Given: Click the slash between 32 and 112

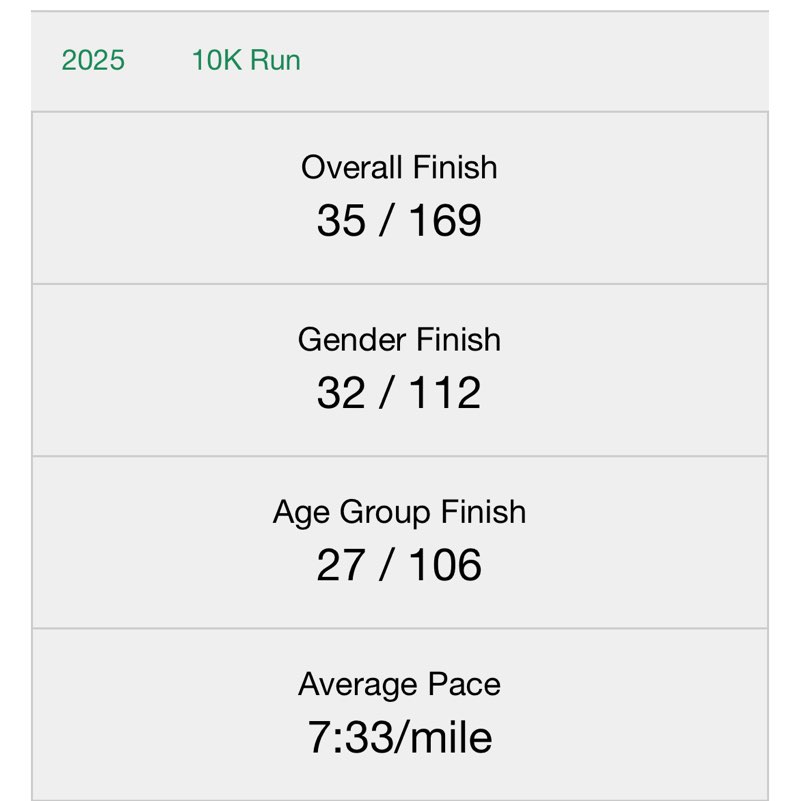Looking at the screenshot, I should (x=386, y=393).
